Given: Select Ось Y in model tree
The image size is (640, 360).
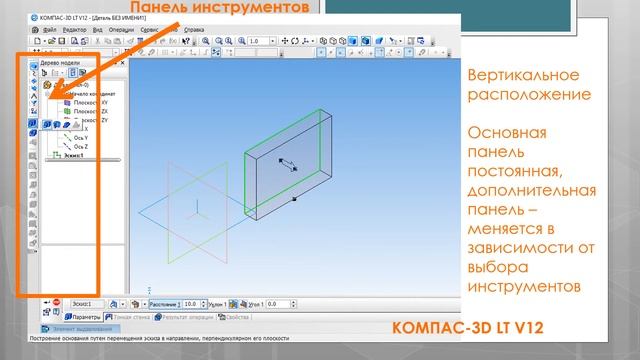Looking at the screenshot, I should tap(76, 138).
